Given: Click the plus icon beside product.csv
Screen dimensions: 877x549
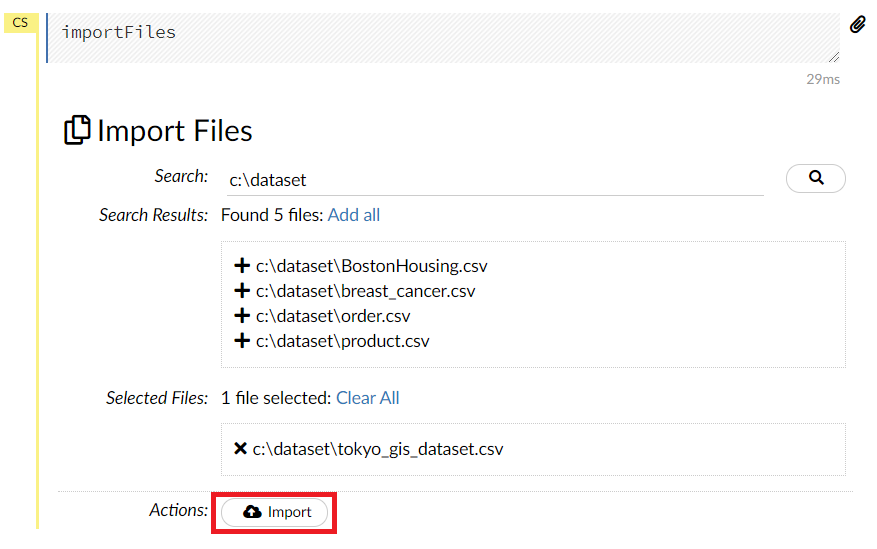Looking at the screenshot, I should (x=241, y=341).
